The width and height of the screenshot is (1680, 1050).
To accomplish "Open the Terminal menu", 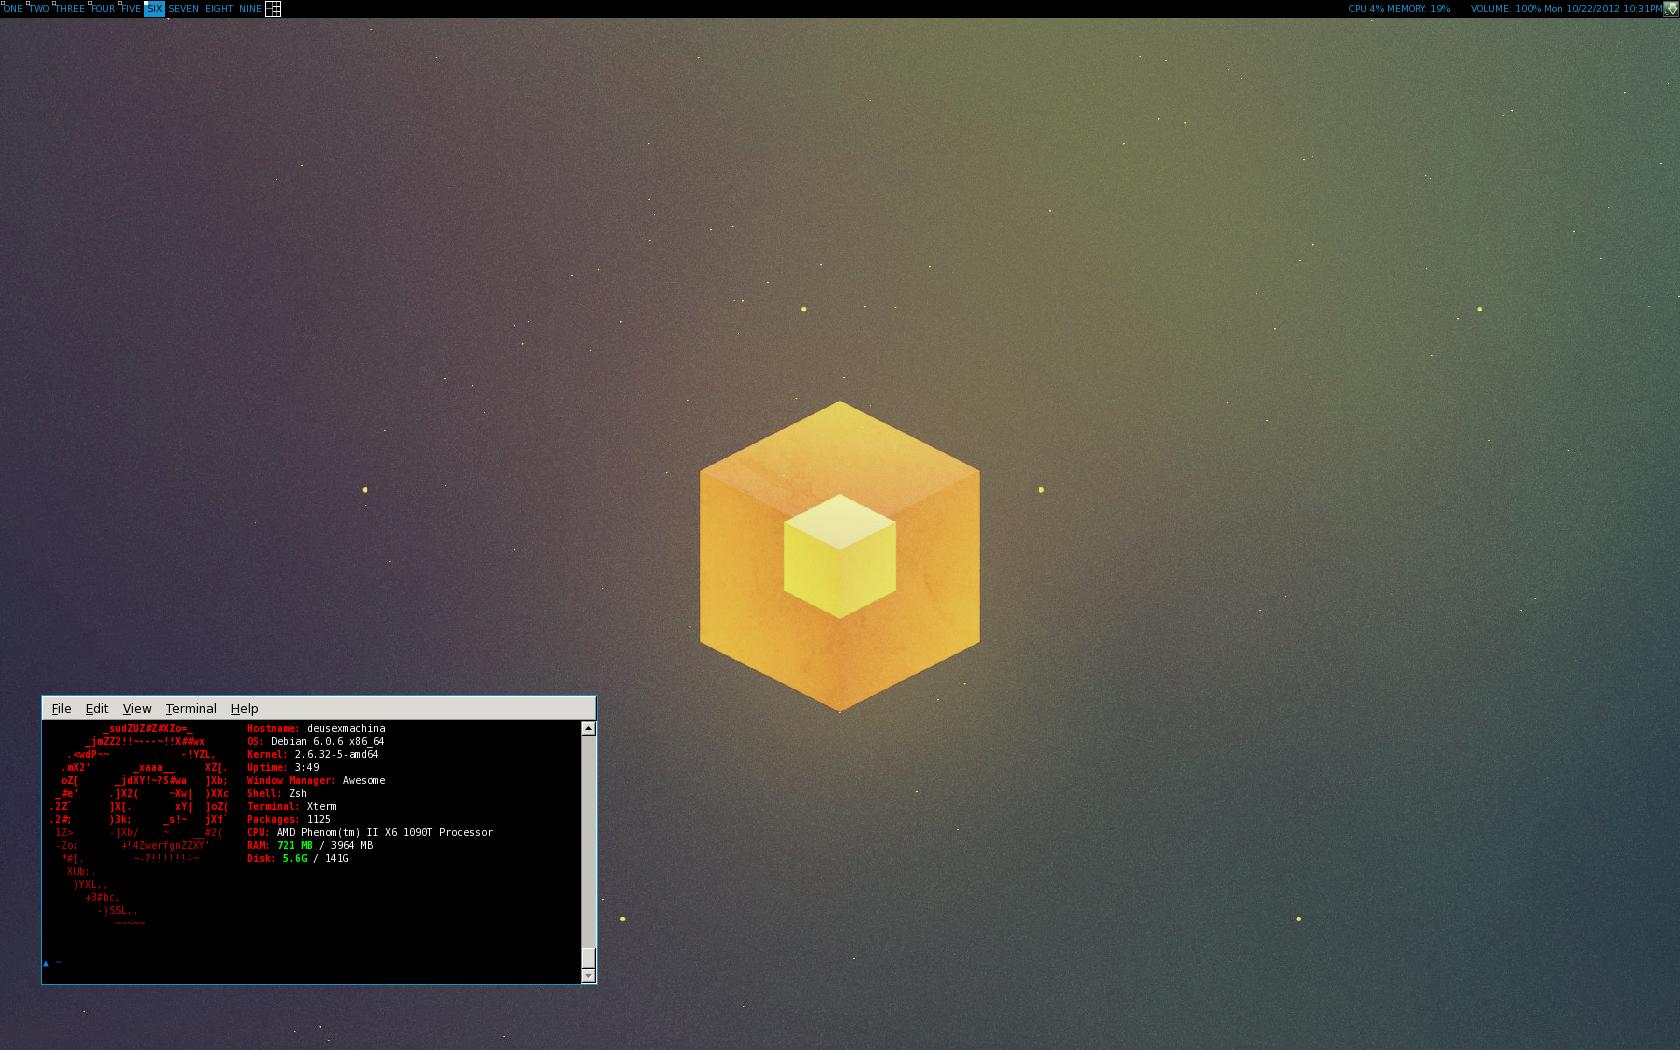I will [x=191, y=708].
